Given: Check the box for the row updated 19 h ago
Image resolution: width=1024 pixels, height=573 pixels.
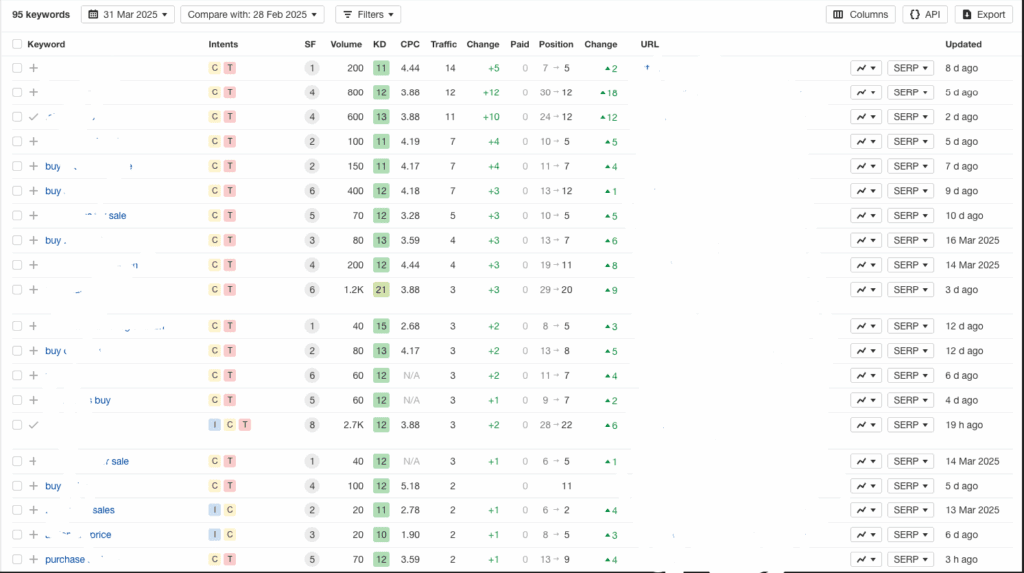Looking at the screenshot, I should 17,425.
